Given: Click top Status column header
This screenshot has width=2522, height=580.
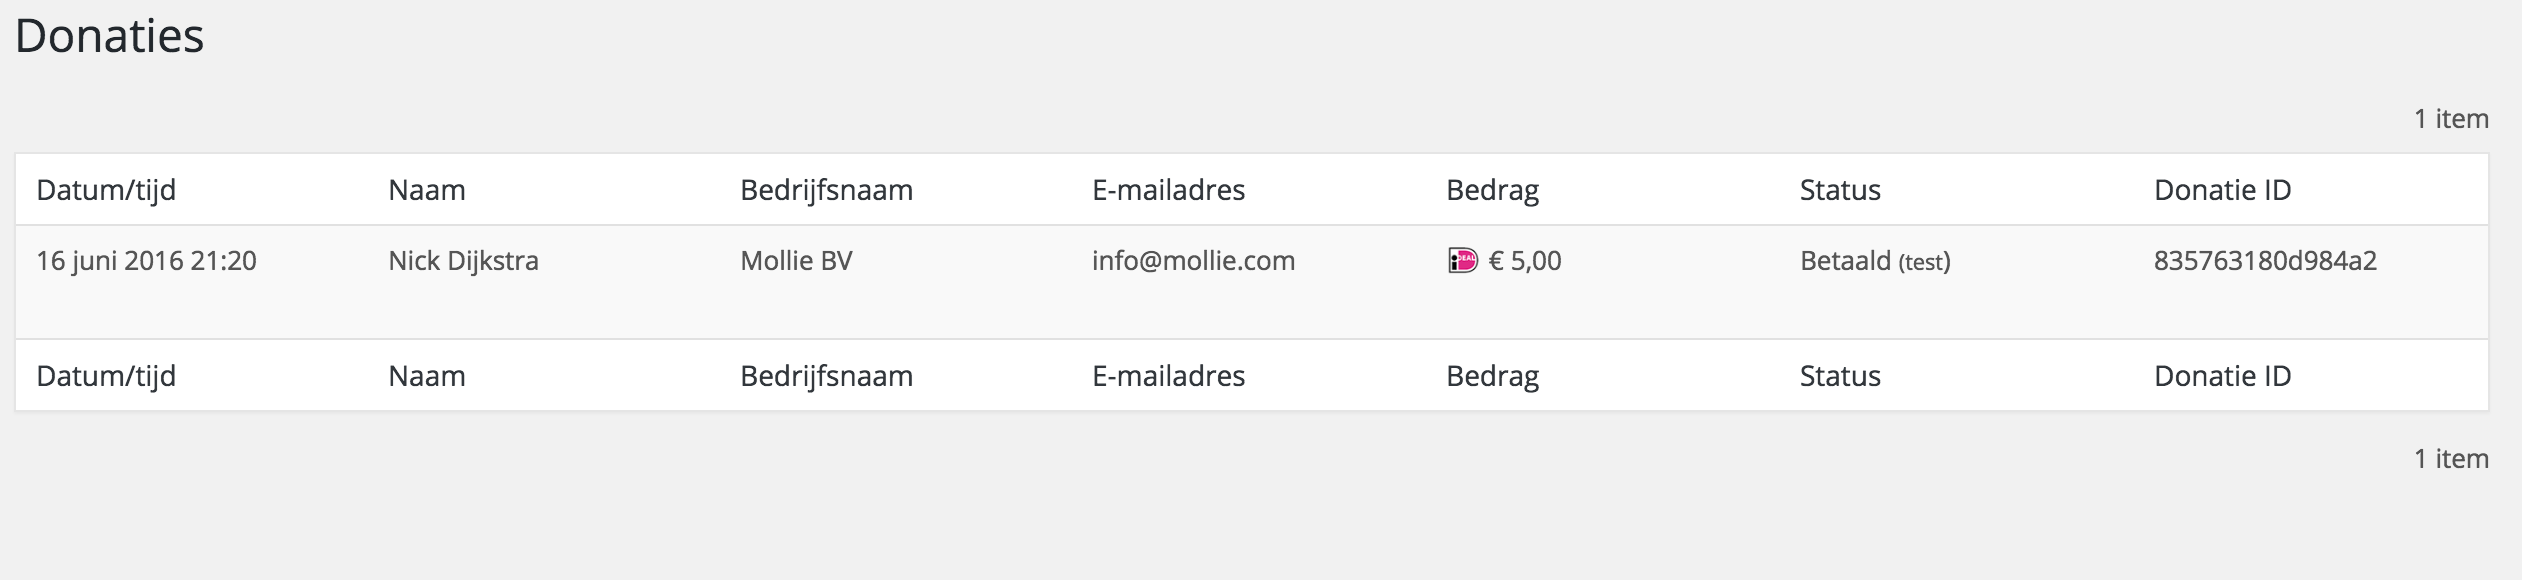Looking at the screenshot, I should (x=1840, y=190).
